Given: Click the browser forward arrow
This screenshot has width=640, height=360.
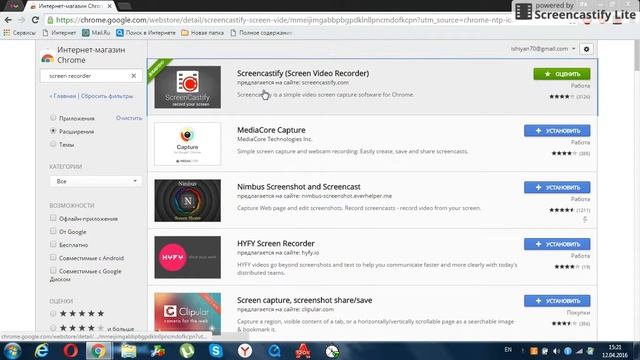Looking at the screenshot, I should click(22, 20).
